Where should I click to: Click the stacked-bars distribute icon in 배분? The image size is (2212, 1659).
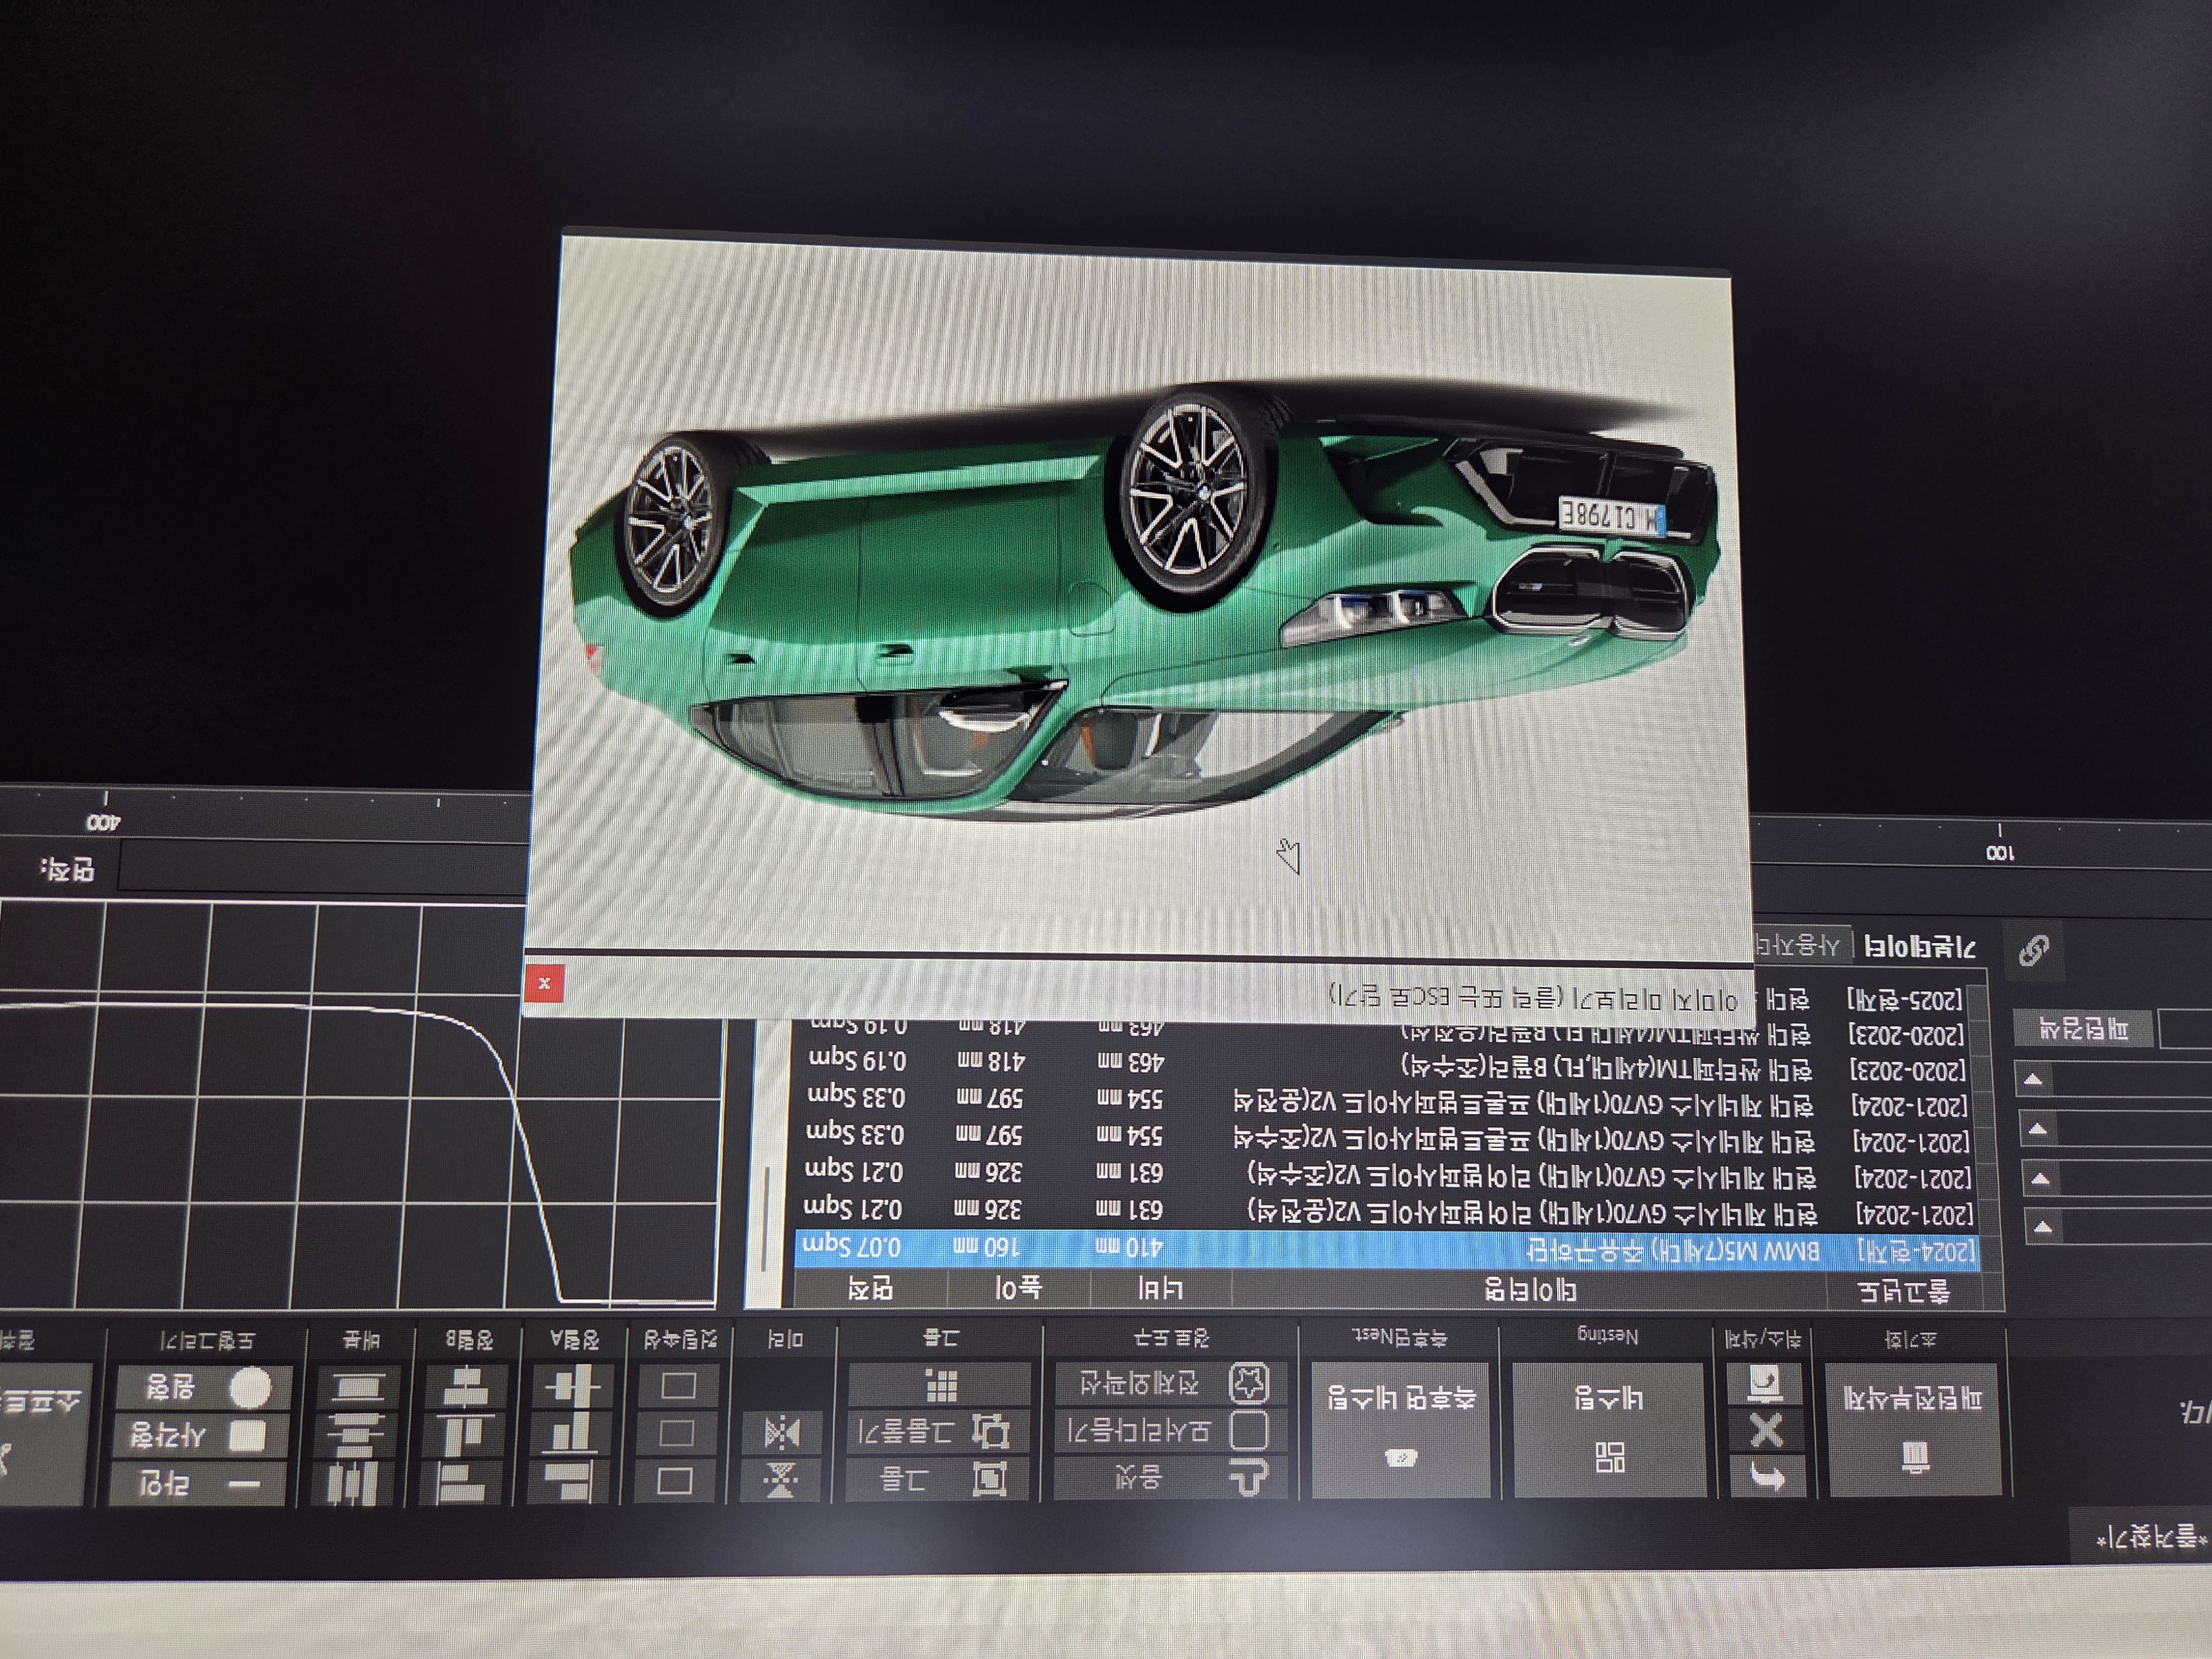point(356,1436)
